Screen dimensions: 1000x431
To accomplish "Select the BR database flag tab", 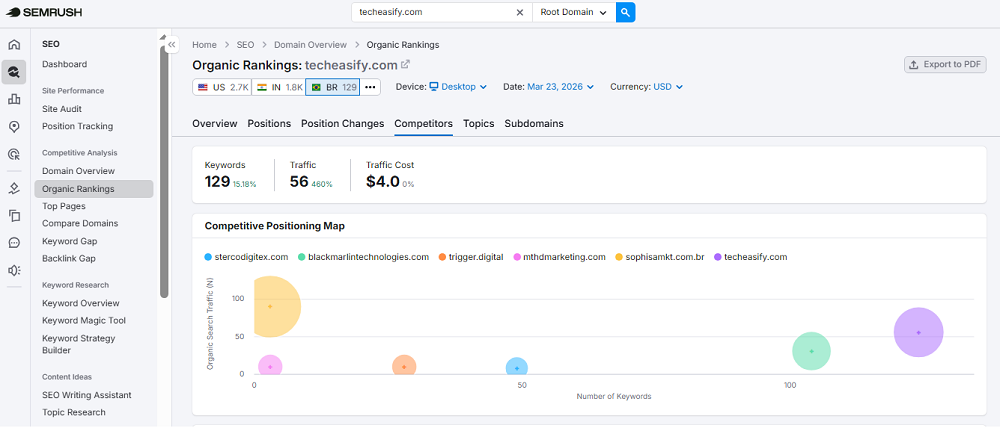I will click(x=332, y=87).
